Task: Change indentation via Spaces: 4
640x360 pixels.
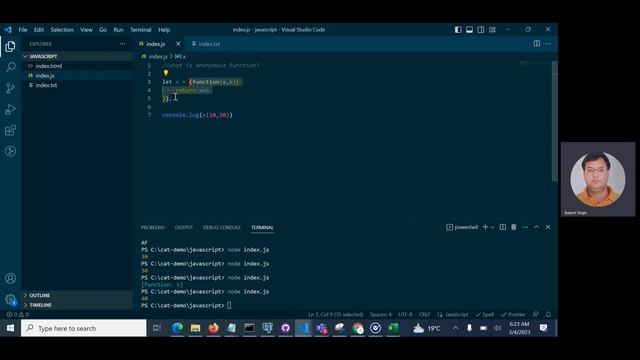Action: coord(380,314)
